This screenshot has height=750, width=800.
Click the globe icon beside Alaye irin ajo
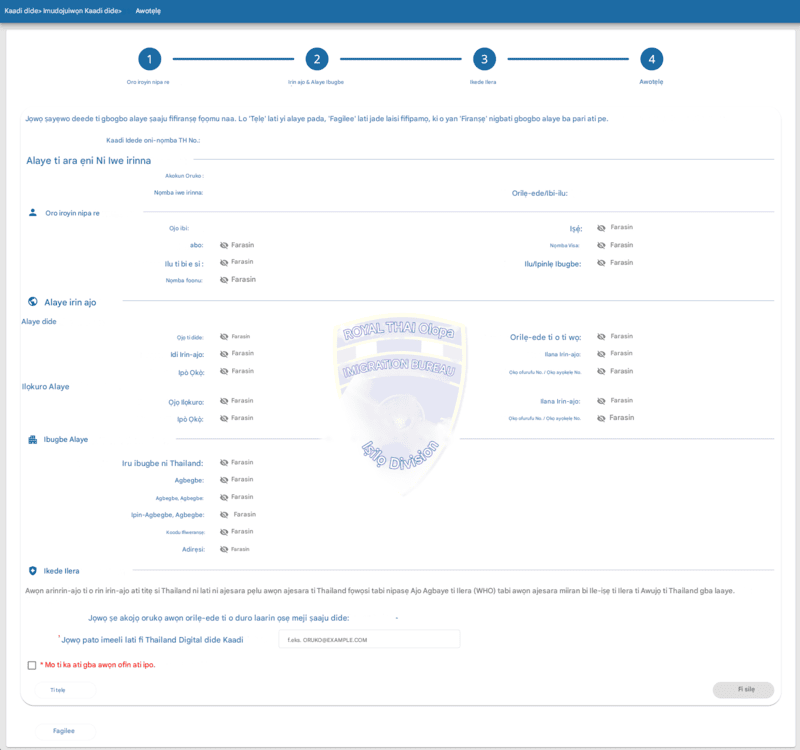(x=33, y=302)
